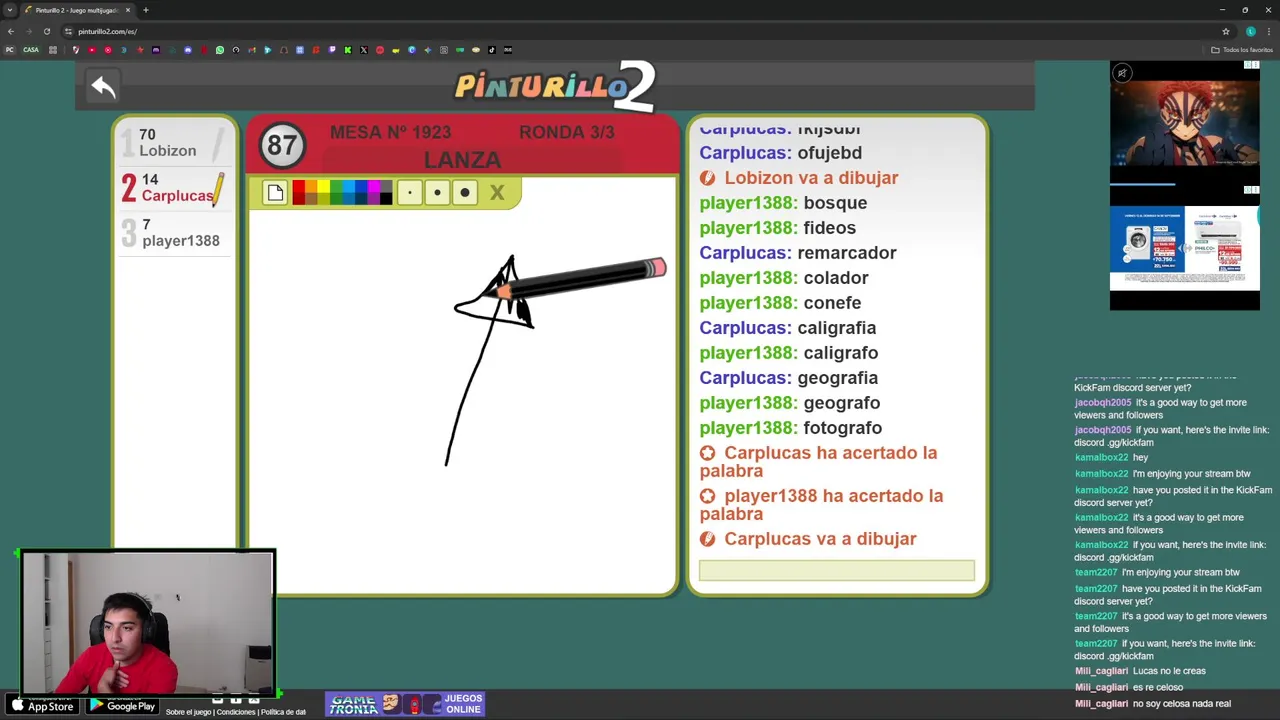1280x720 pixels.
Task: Click chat message 'Lobizon va a dibujar'
Action: point(799,178)
